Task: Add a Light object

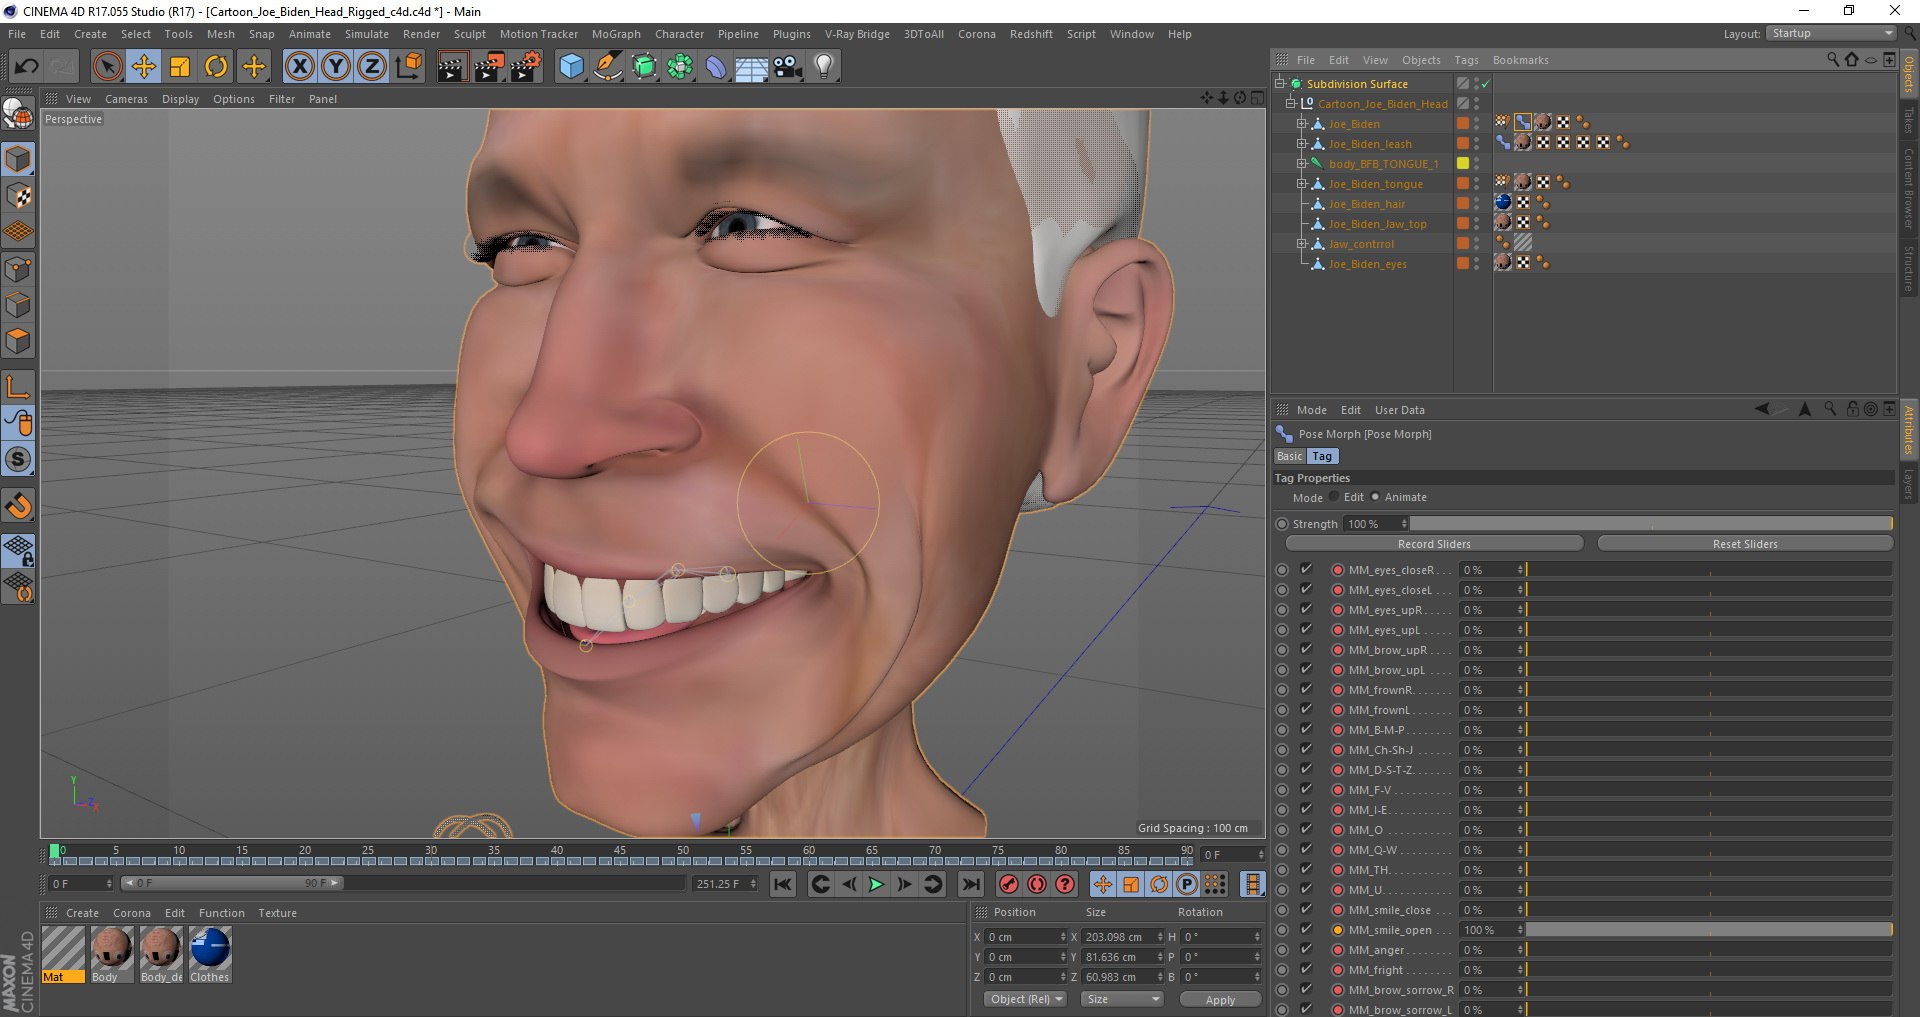Action: pos(824,67)
